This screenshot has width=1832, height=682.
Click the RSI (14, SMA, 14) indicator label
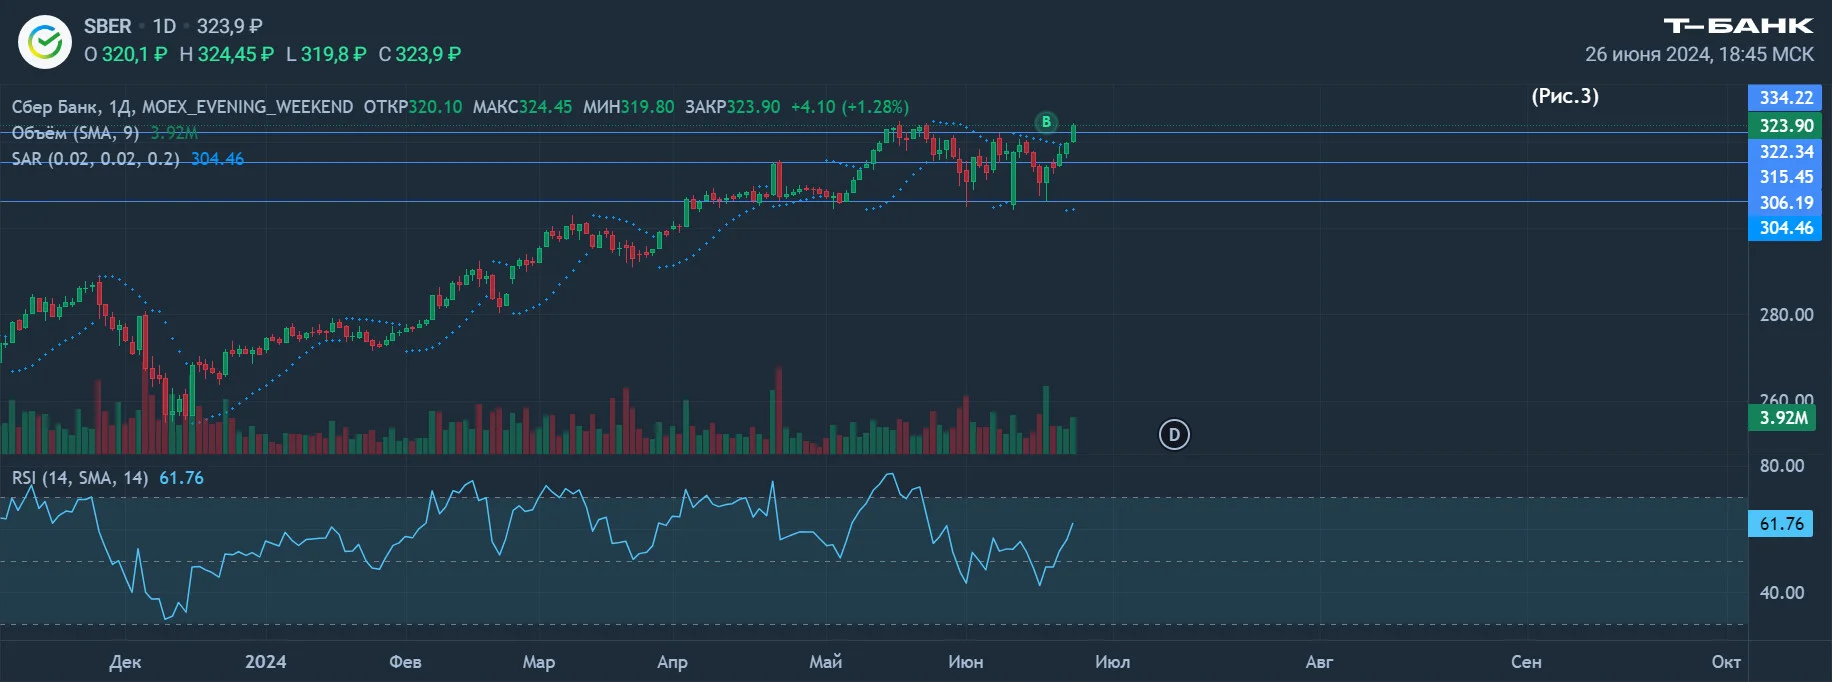[x=80, y=478]
